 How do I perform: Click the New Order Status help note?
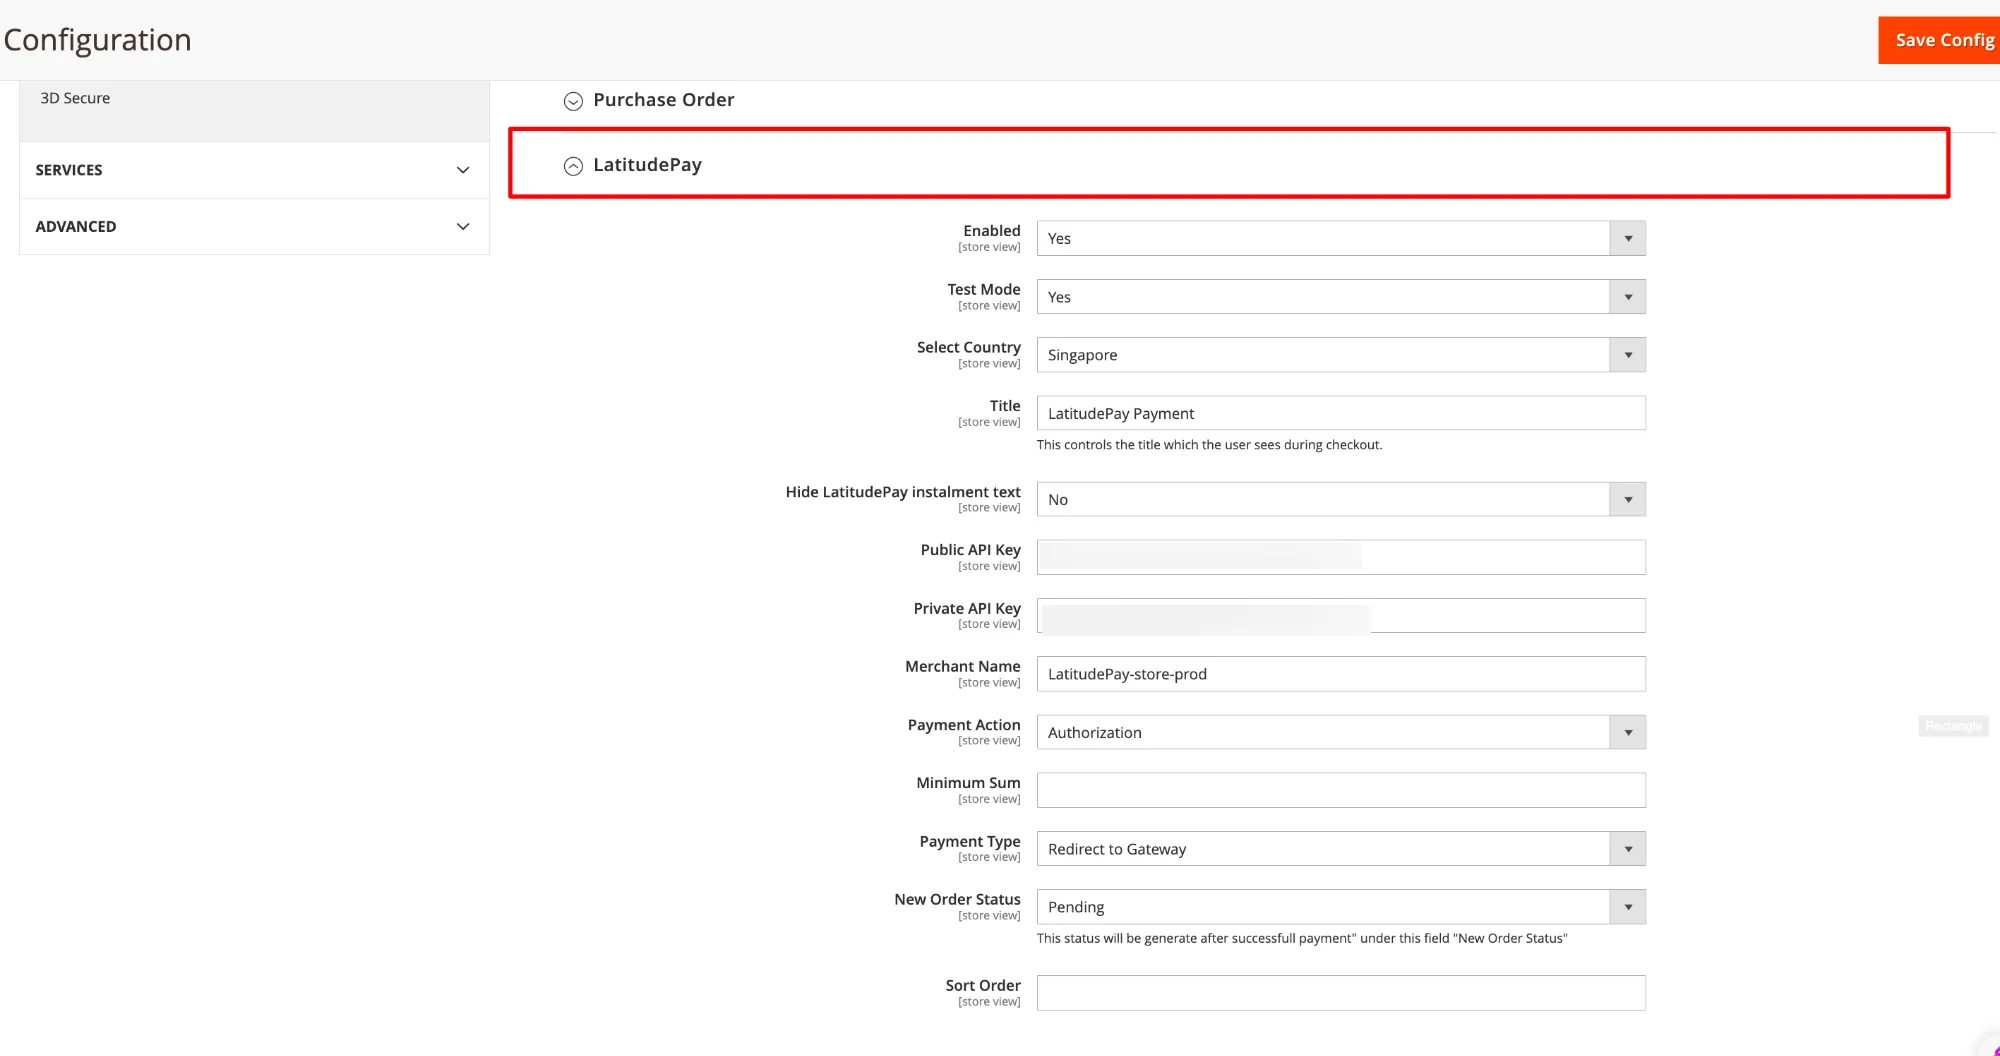(x=1302, y=938)
